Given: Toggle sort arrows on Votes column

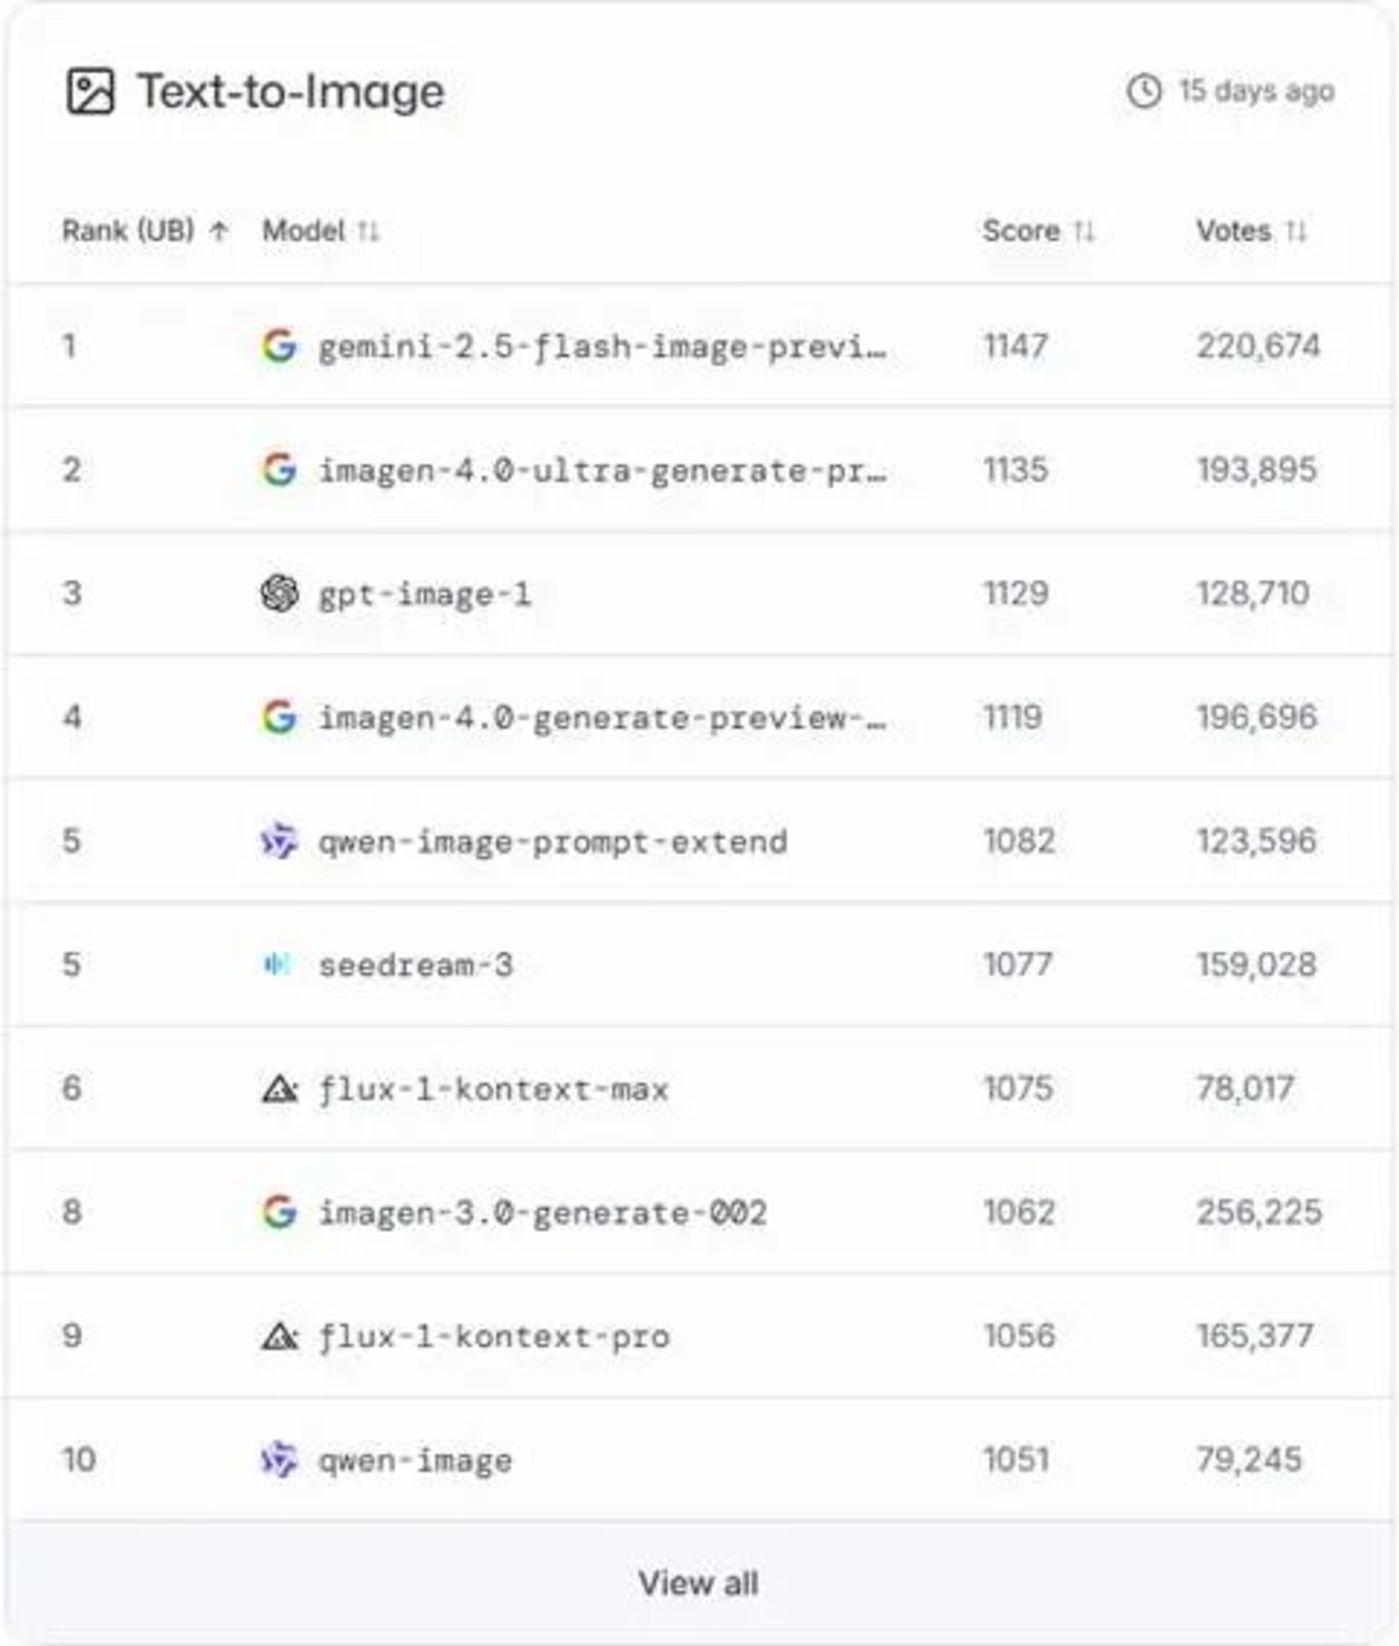Looking at the screenshot, I should 1296,232.
